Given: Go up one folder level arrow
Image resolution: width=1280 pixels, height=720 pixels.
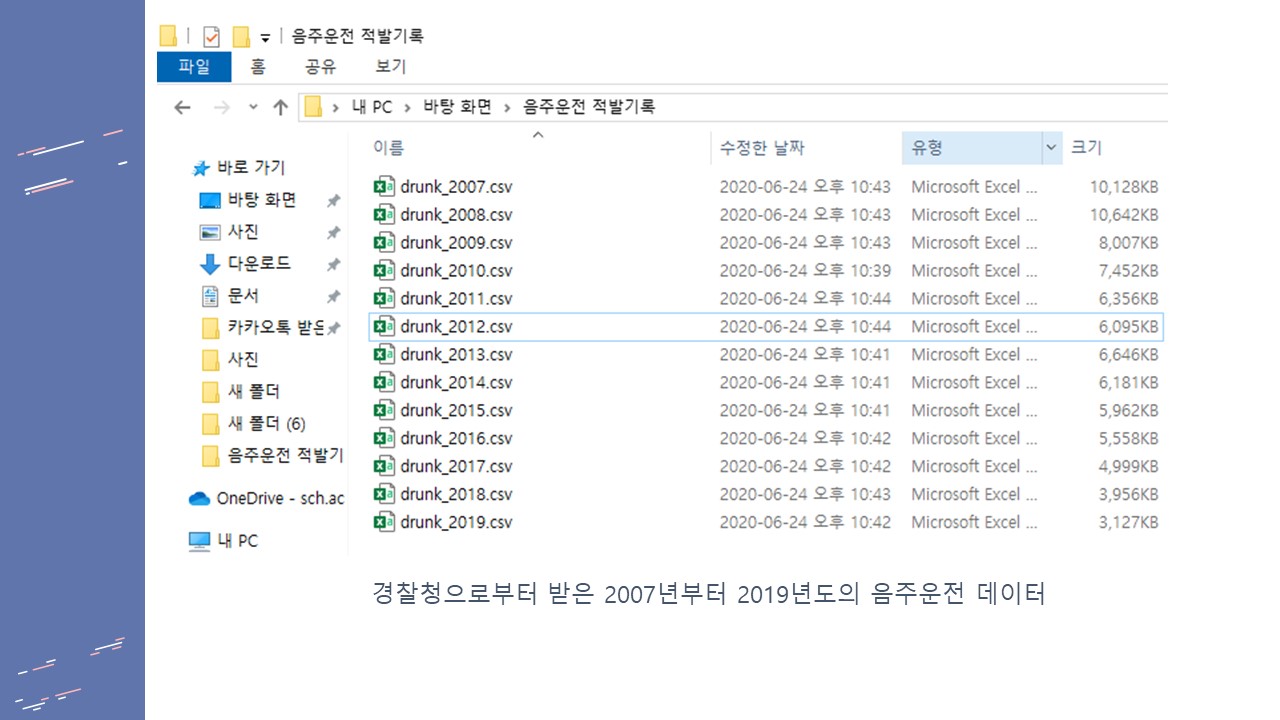Looking at the screenshot, I should [x=280, y=107].
